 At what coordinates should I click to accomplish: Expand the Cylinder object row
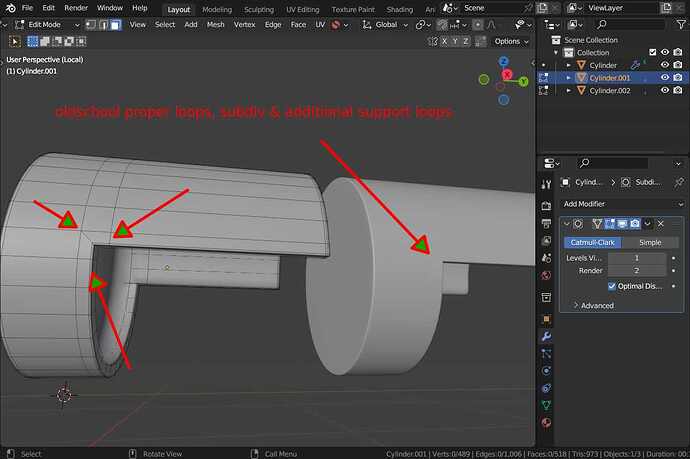pos(569,65)
